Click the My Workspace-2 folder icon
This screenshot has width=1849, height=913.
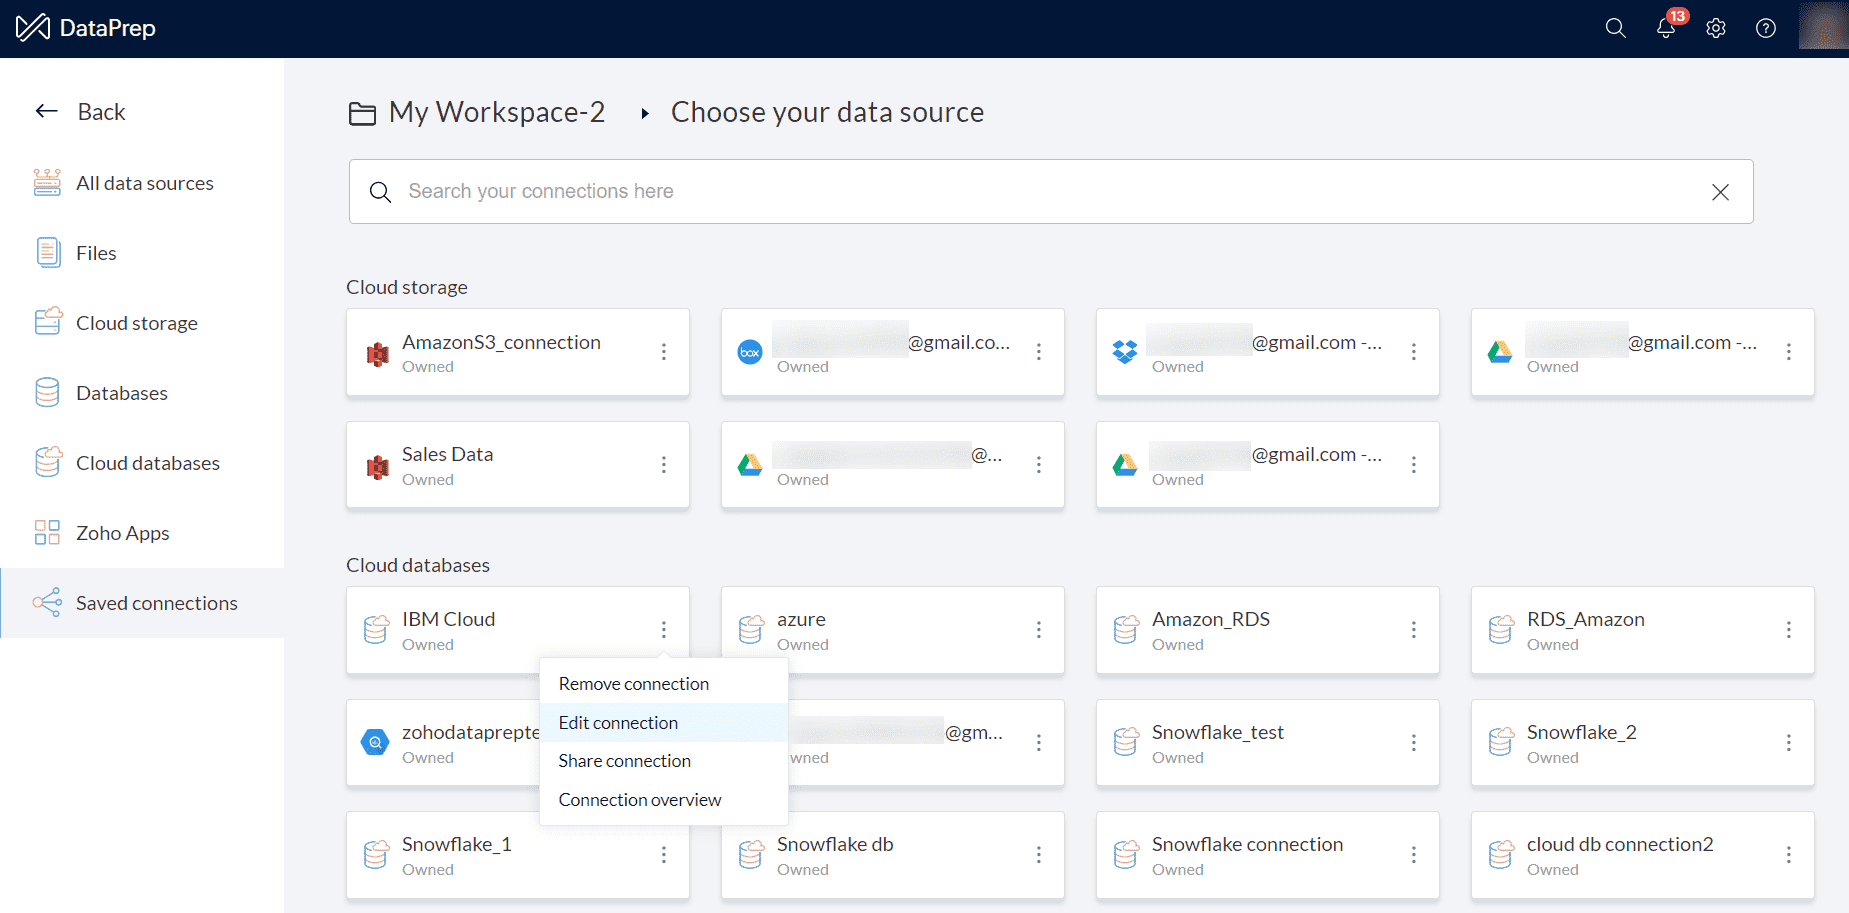click(362, 113)
